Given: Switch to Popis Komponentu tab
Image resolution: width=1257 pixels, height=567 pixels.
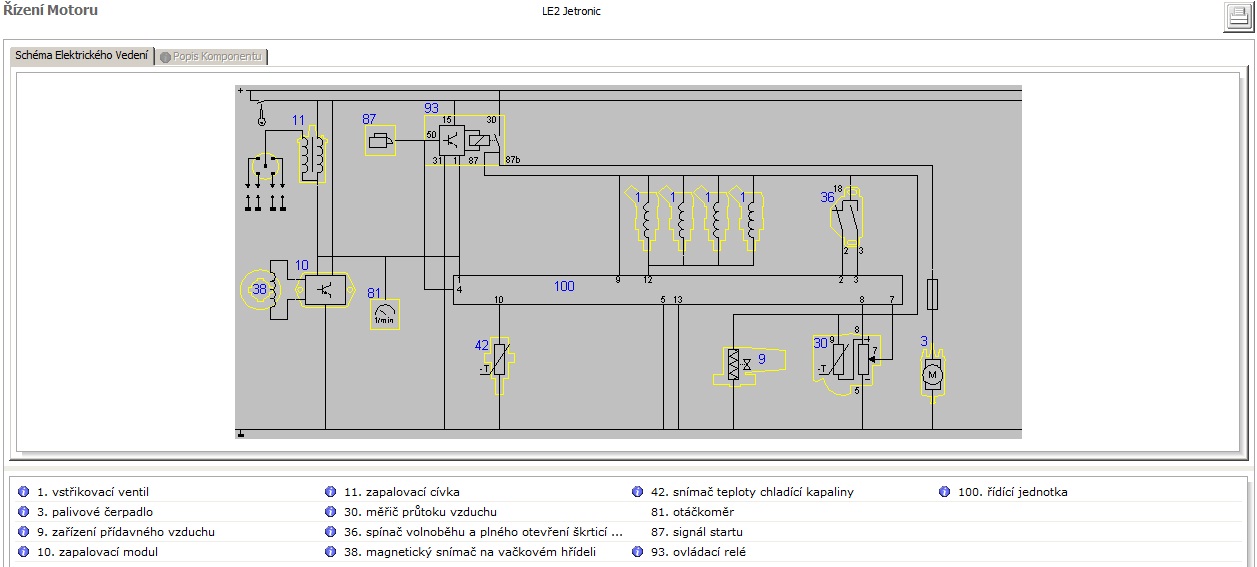Looking at the screenshot, I should [x=211, y=57].
